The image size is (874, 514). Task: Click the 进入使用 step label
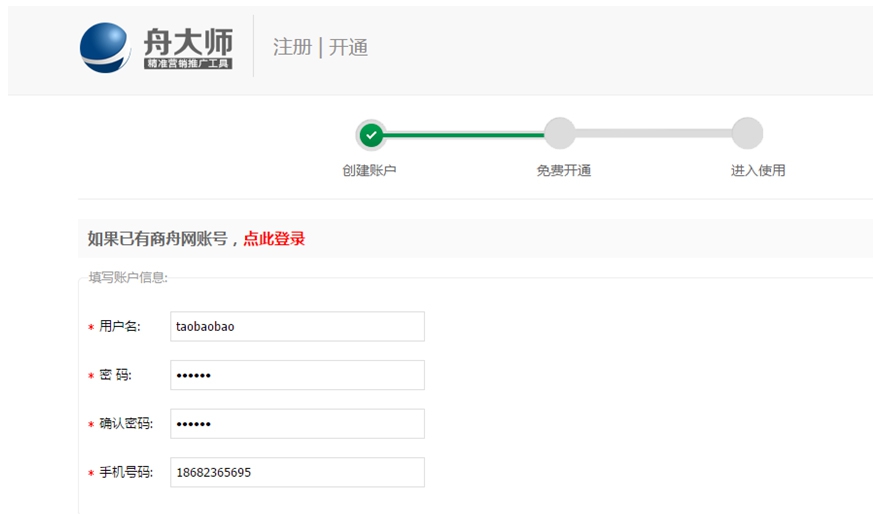coord(758,170)
